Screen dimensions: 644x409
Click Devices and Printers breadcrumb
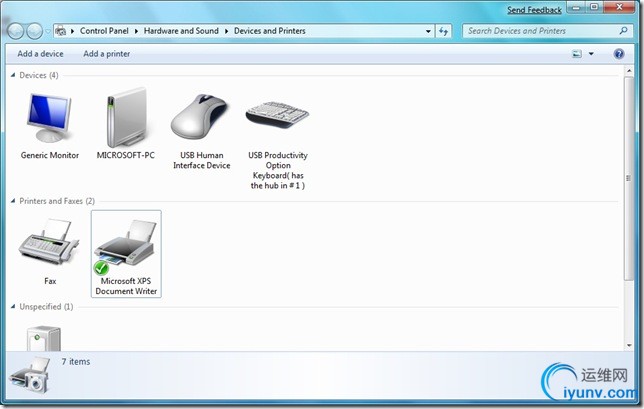[x=270, y=31]
